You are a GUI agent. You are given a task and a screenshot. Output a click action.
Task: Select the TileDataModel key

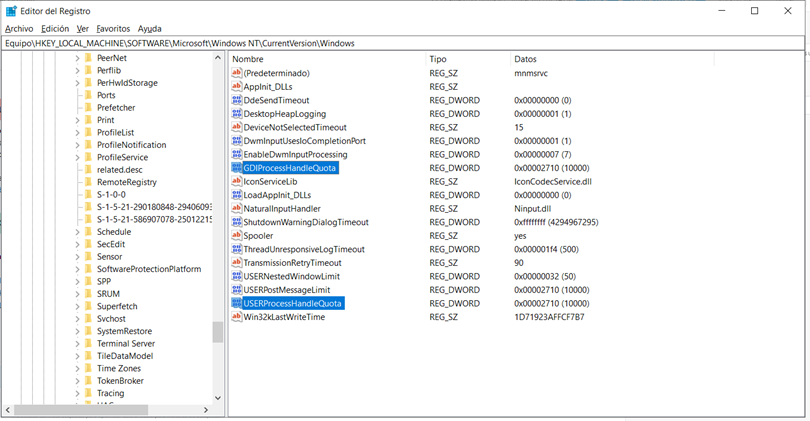pyautogui.click(x=125, y=356)
